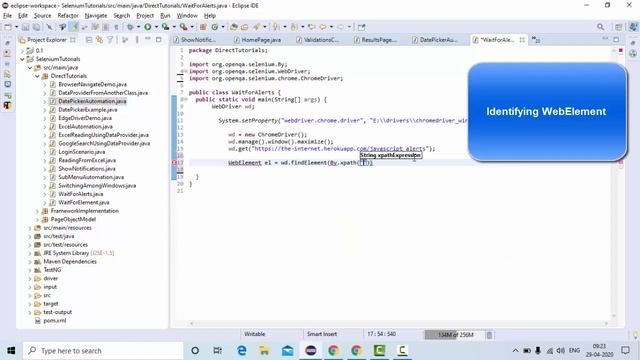Open the Run button's dropdown arrow
The height and width of the screenshot is (360, 640).
tap(156, 27)
